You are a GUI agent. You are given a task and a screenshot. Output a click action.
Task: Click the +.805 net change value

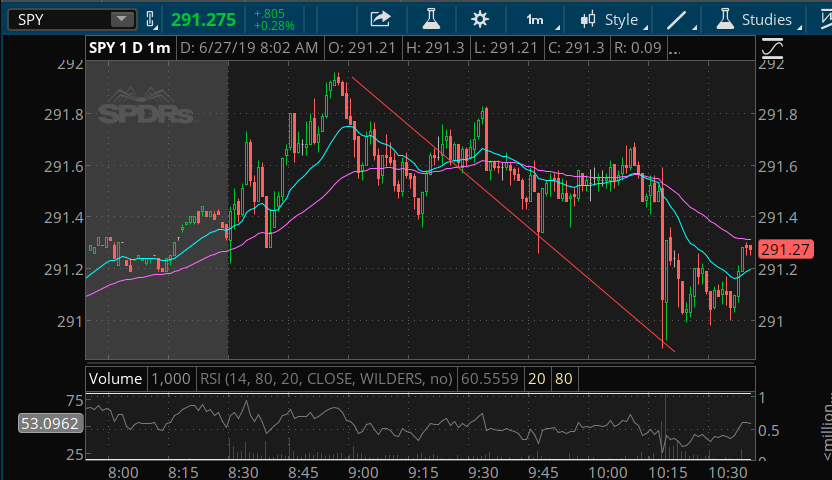269,14
